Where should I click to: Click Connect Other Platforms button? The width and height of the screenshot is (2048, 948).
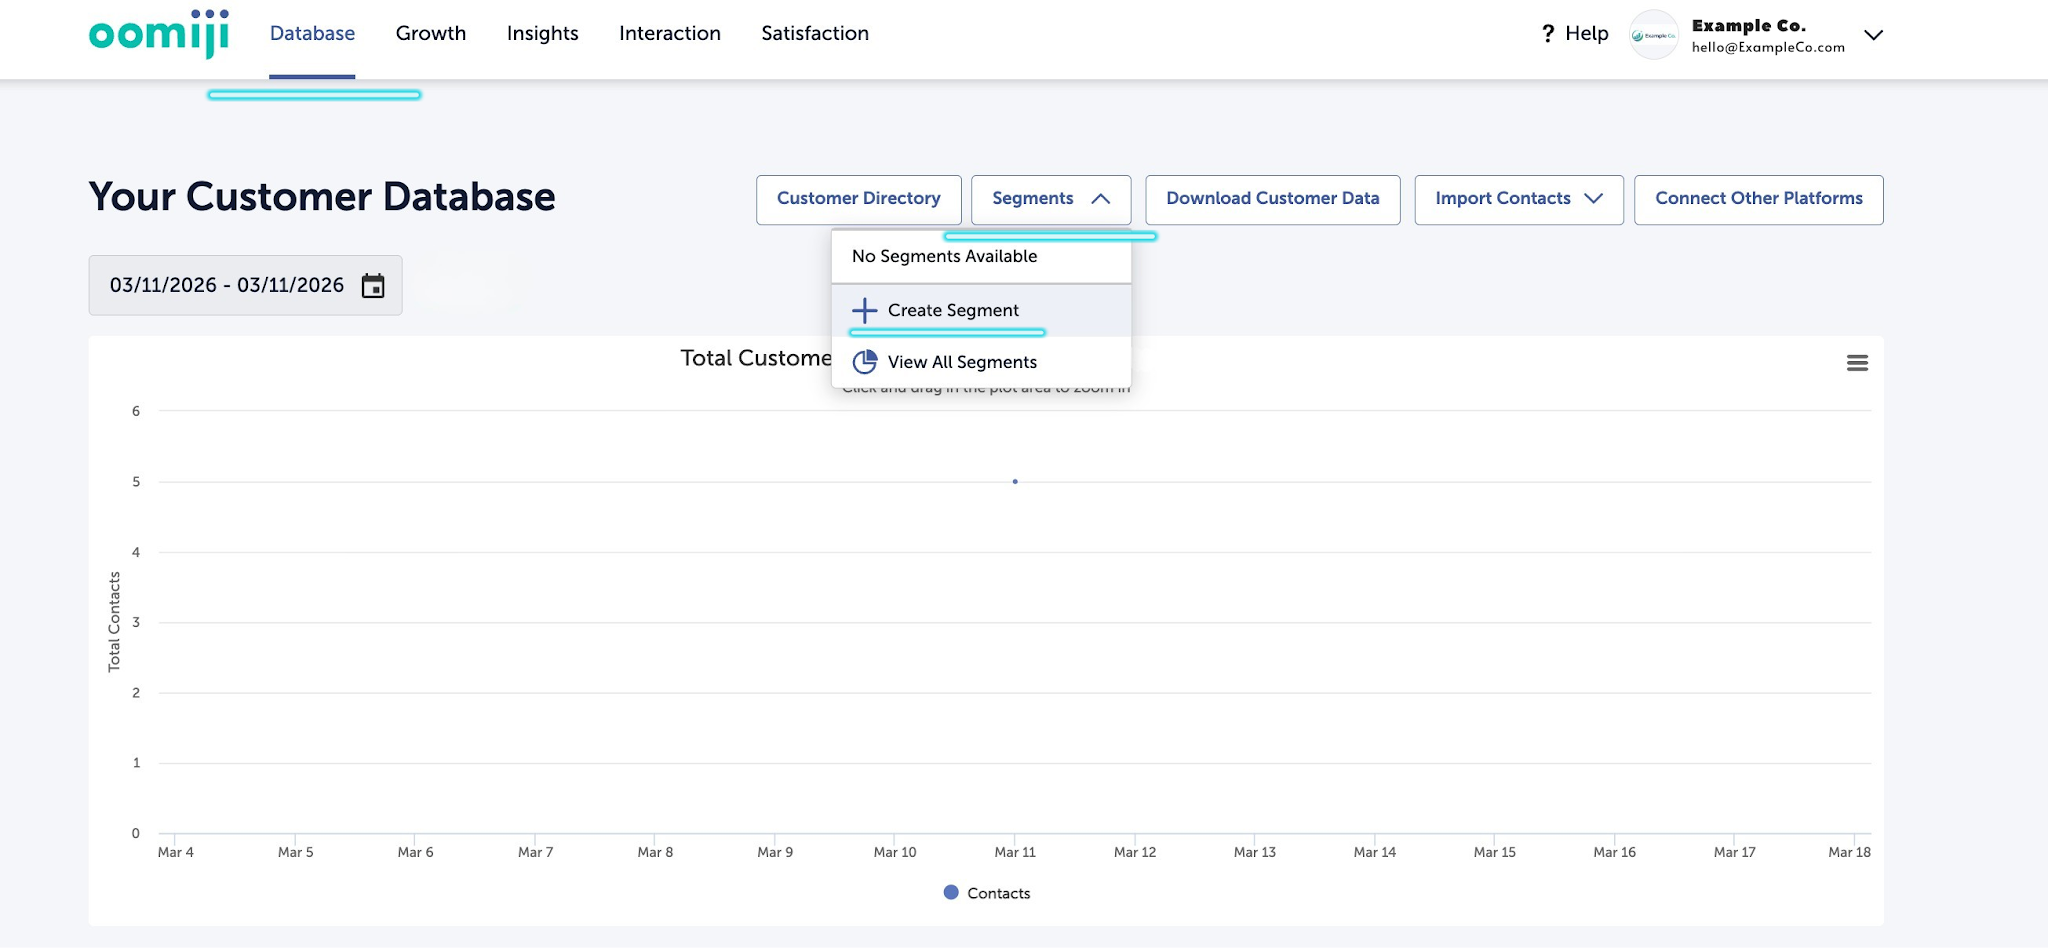(1758, 199)
